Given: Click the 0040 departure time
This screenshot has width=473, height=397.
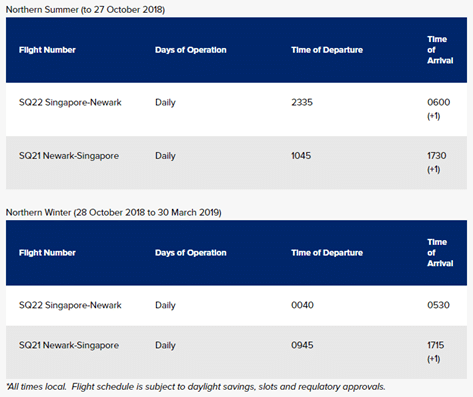Looking at the screenshot, I should [x=302, y=305].
